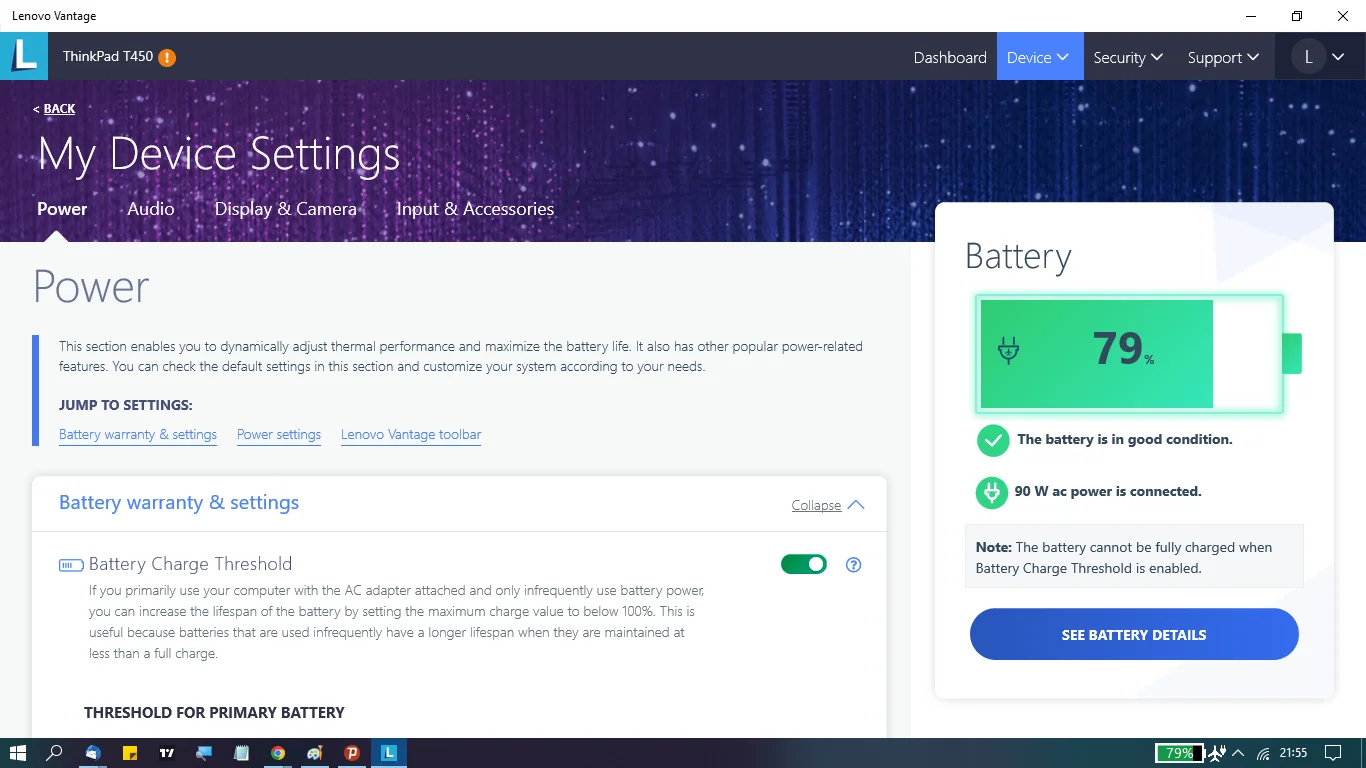Click the 'Battery Charge Threshold' setting title

pos(190,564)
